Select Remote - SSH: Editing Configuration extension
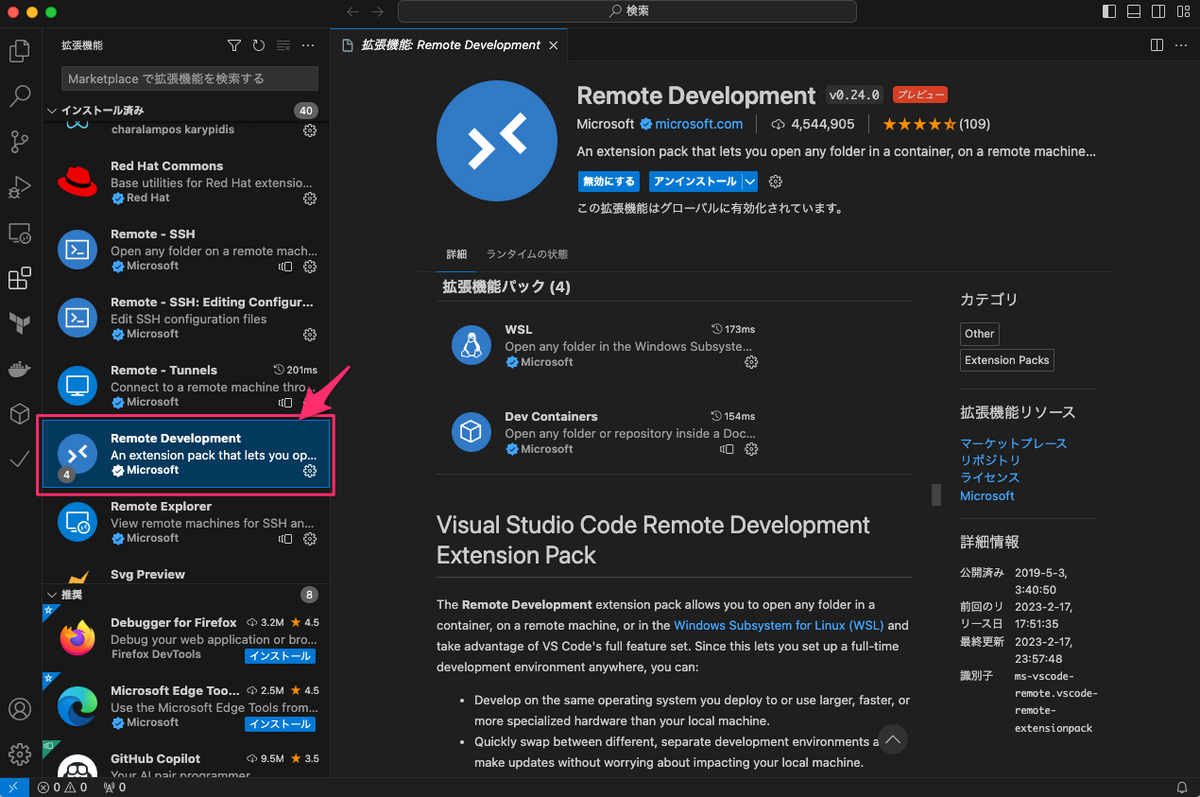The height and width of the screenshot is (797, 1200). [x=185, y=317]
